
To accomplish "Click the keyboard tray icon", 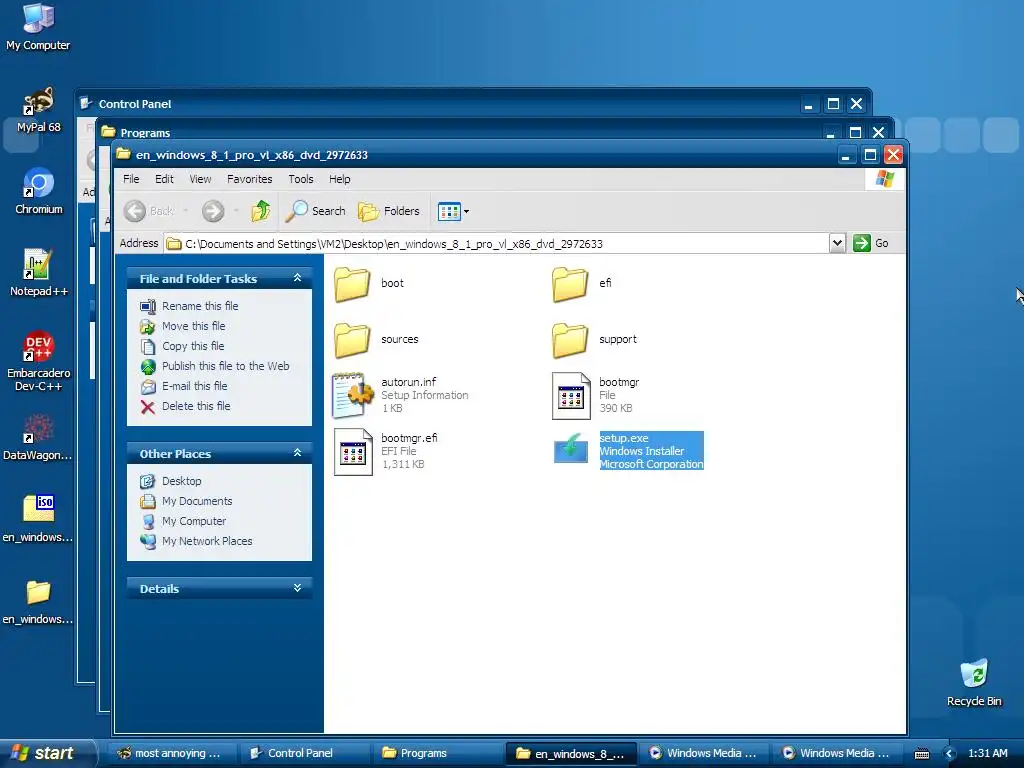I will [x=921, y=754].
